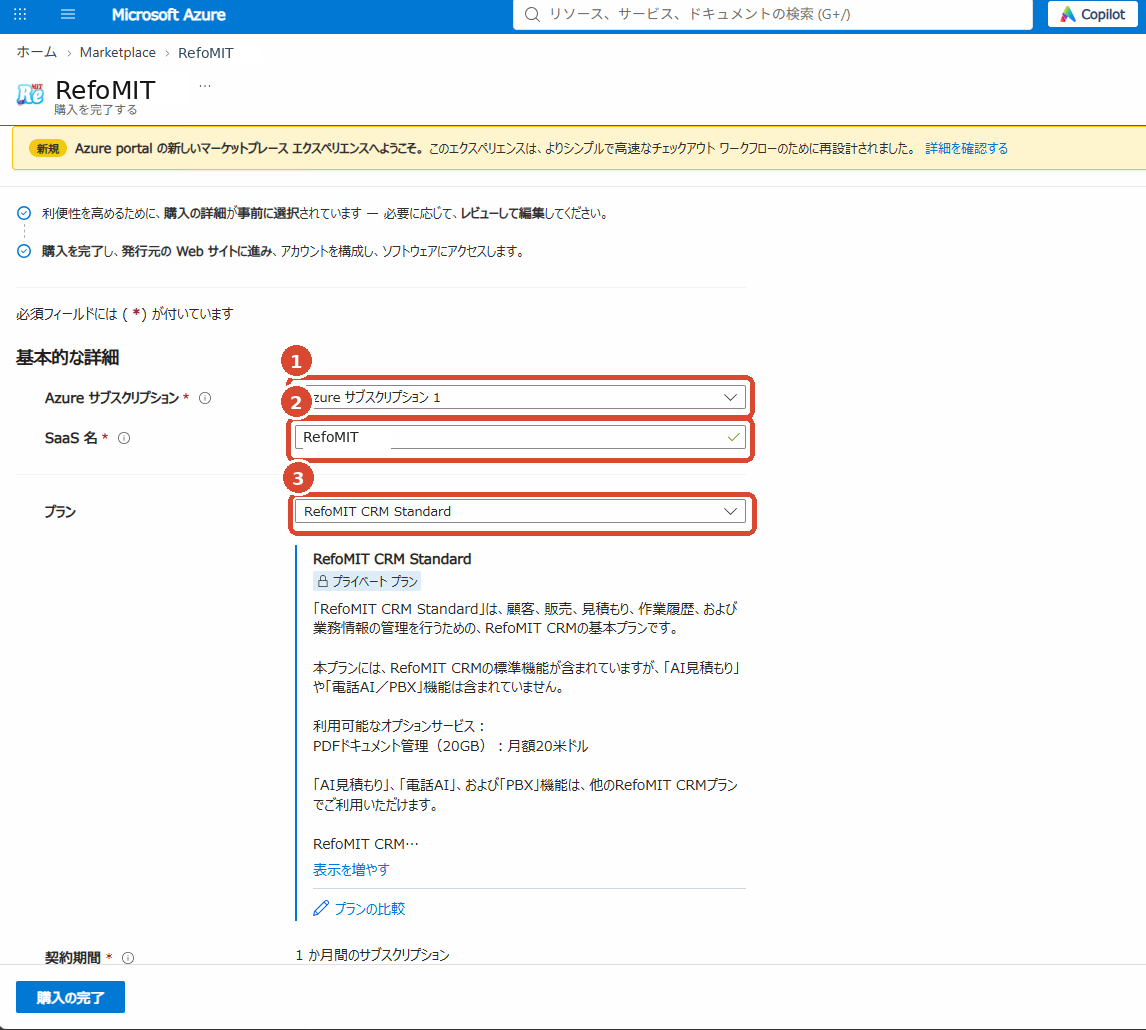The height and width of the screenshot is (1030, 1146).
Task: Click the Microsoft Azure home title
Action: tap(169, 15)
